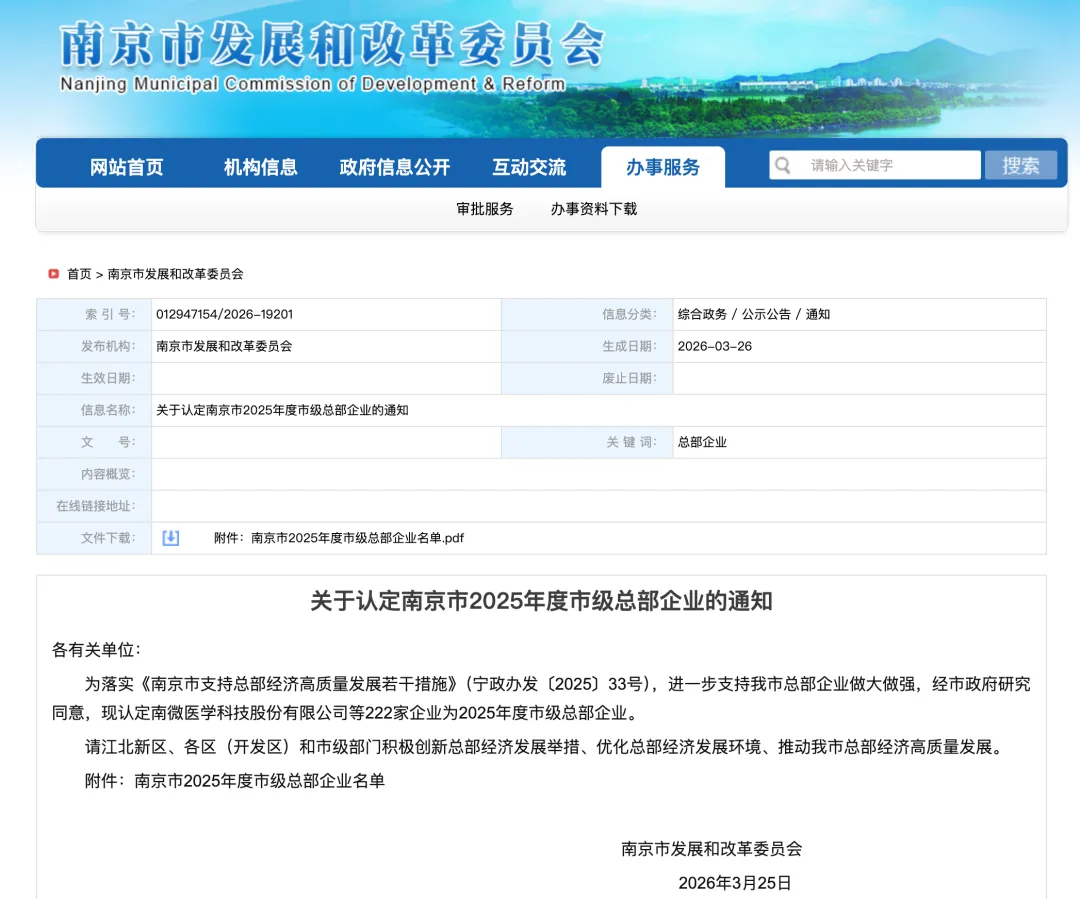Click the site title 南京市发展和改革委员会 banner
Screen dimensions: 1080x899
333,44
